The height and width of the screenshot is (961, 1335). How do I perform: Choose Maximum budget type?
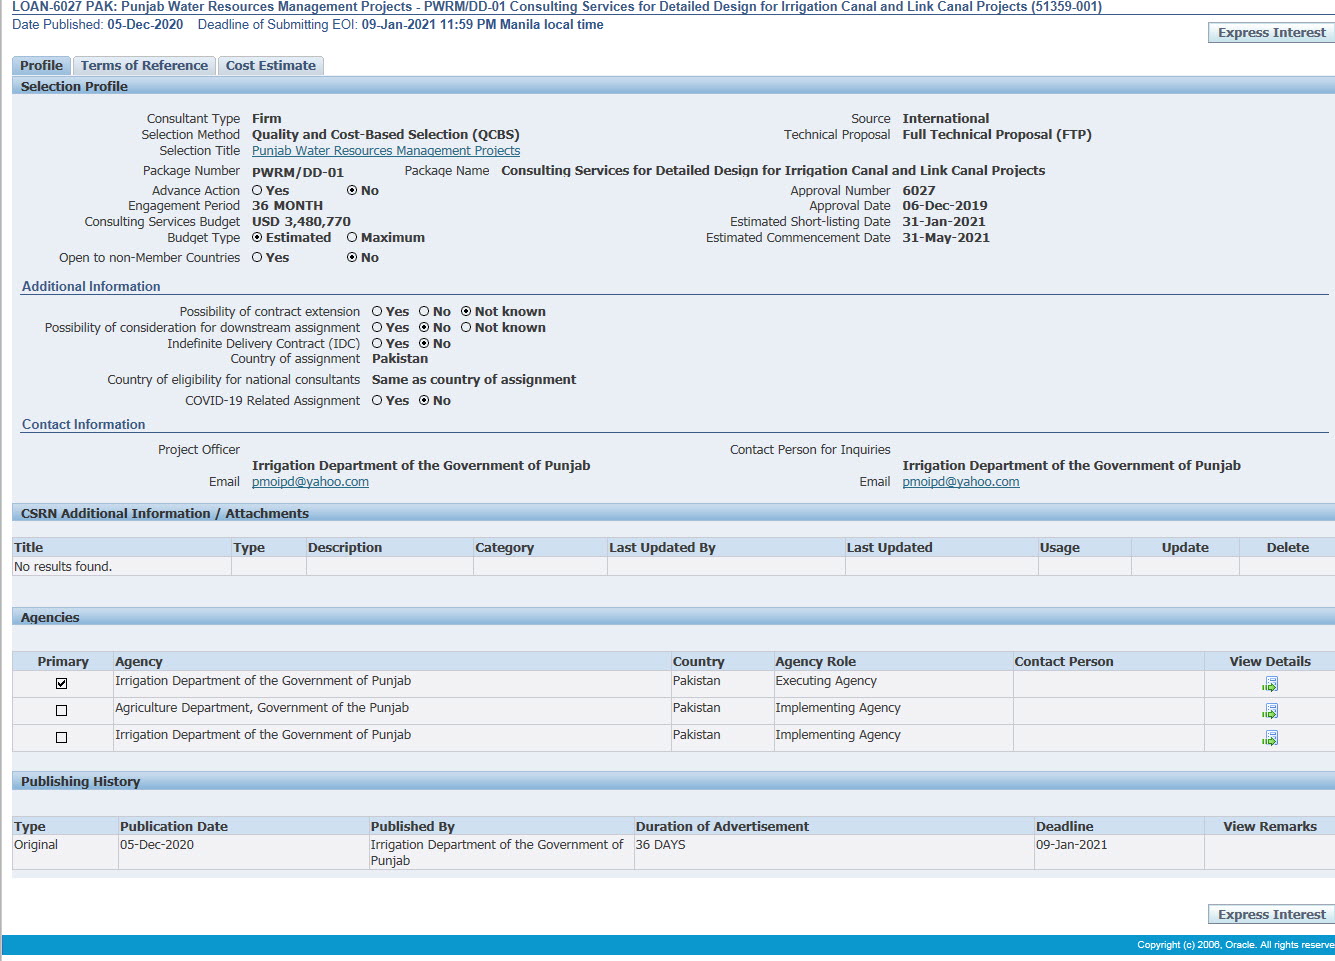coord(352,238)
